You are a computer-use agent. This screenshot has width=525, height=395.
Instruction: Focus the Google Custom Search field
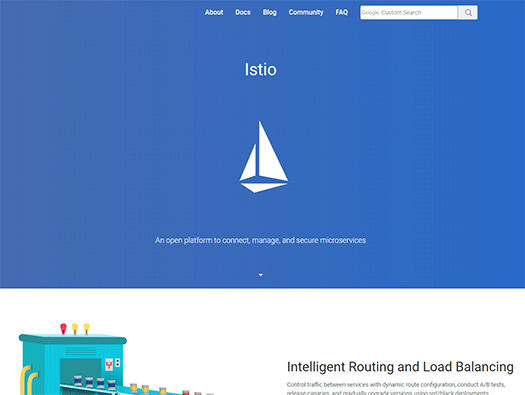[x=409, y=13]
